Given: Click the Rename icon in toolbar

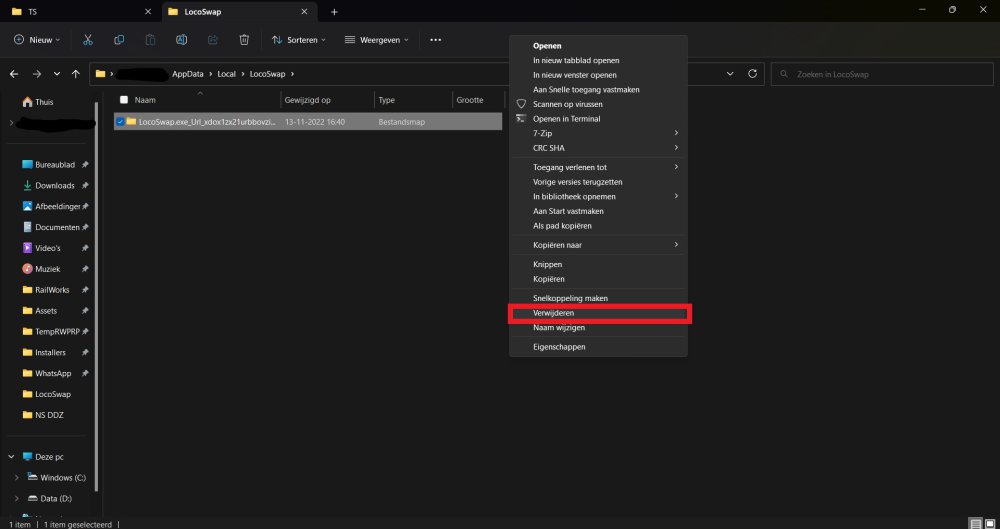Looking at the screenshot, I should click(181, 40).
